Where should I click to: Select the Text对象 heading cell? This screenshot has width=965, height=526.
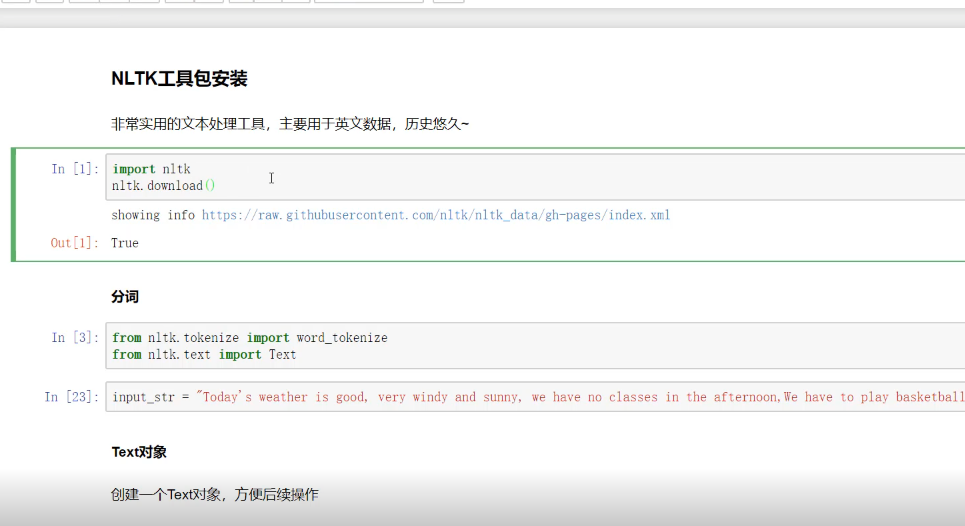click(139, 452)
